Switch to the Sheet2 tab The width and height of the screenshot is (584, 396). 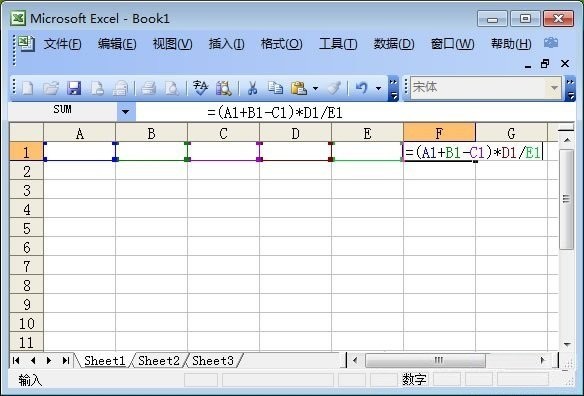(x=159, y=361)
